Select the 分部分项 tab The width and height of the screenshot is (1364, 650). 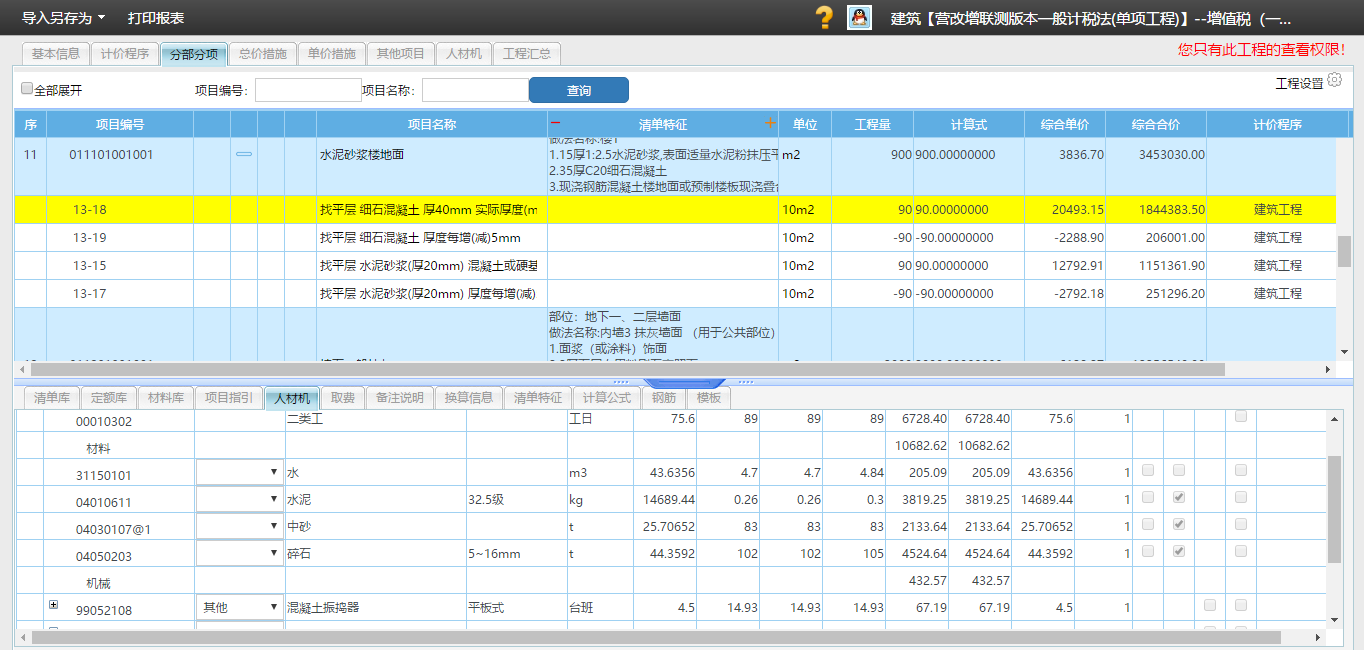click(x=194, y=54)
